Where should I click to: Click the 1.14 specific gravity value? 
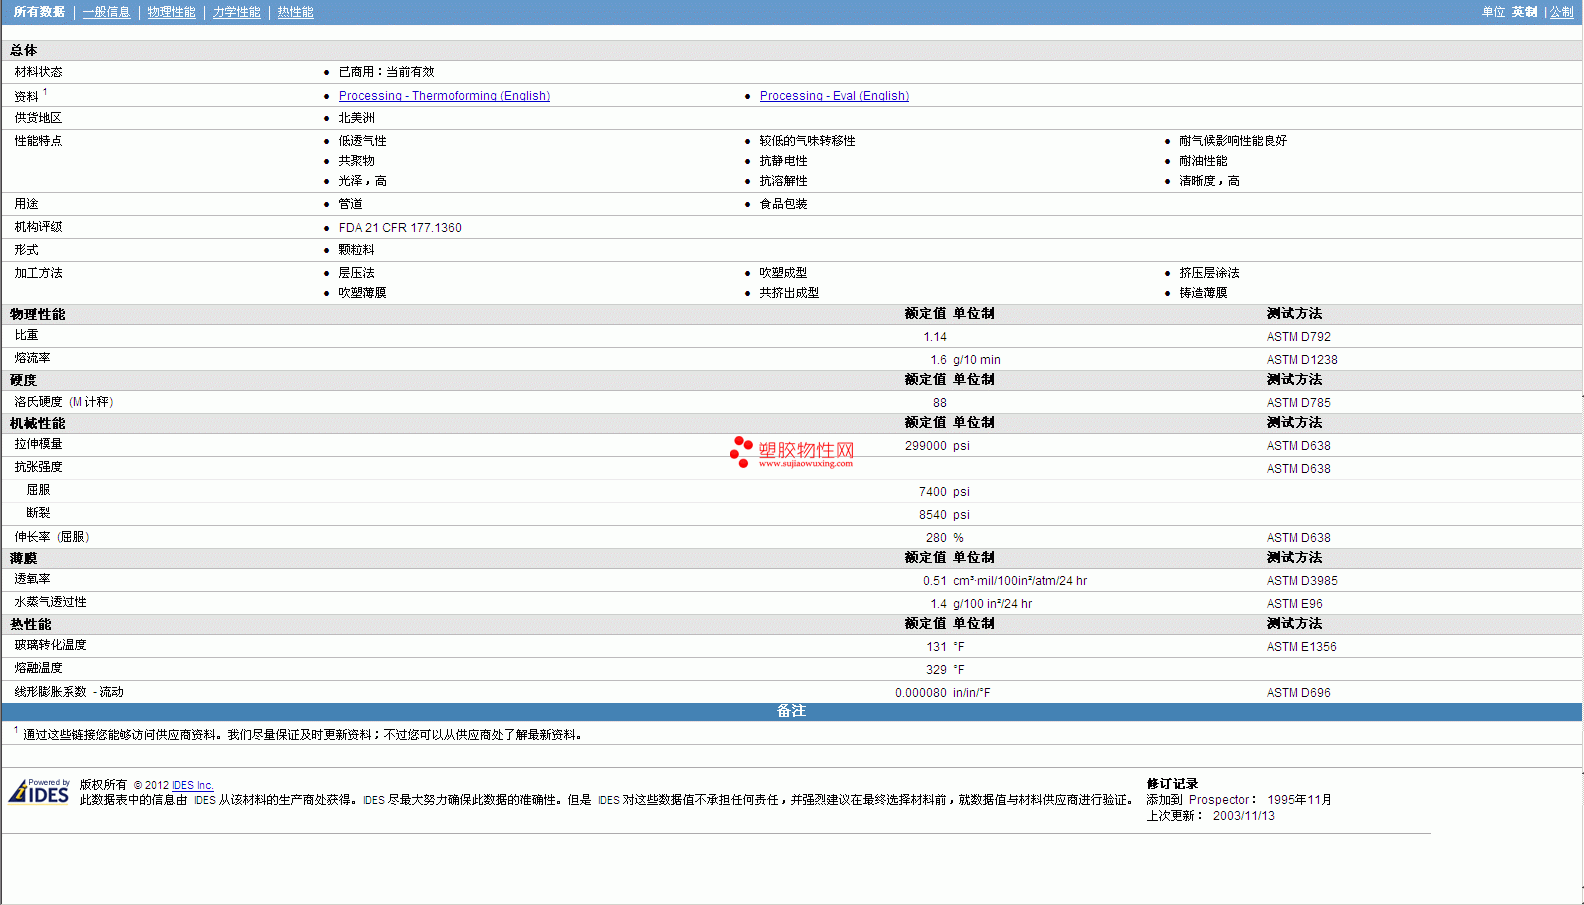tap(935, 337)
